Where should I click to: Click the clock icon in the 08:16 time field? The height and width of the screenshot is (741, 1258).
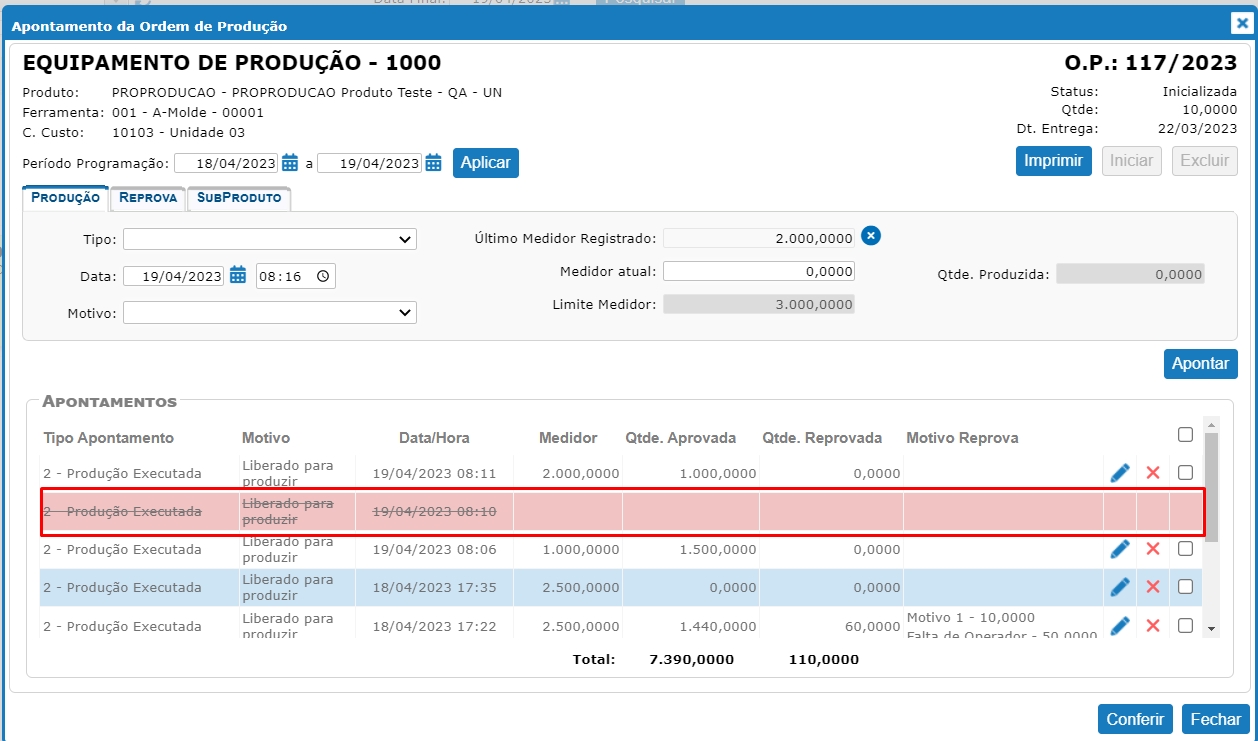(x=322, y=276)
